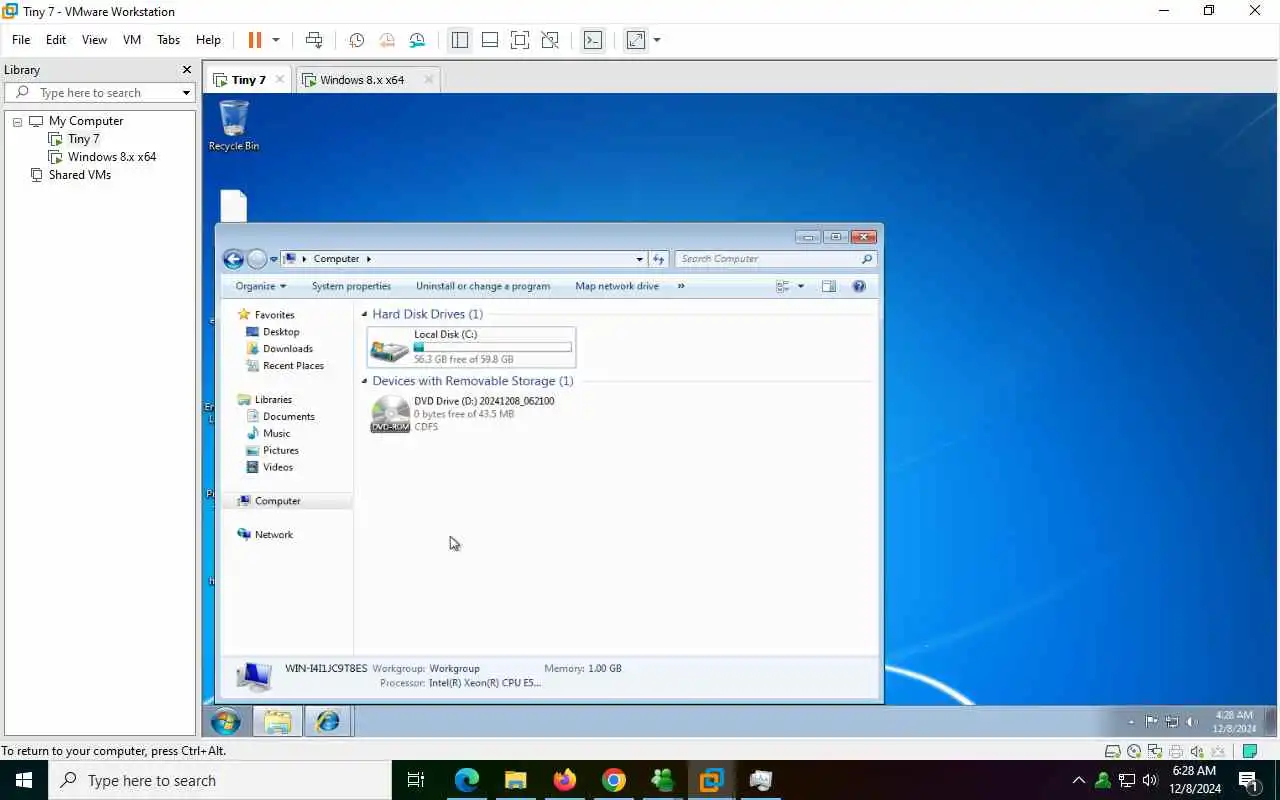Open the library search dropdown arrow

186,93
